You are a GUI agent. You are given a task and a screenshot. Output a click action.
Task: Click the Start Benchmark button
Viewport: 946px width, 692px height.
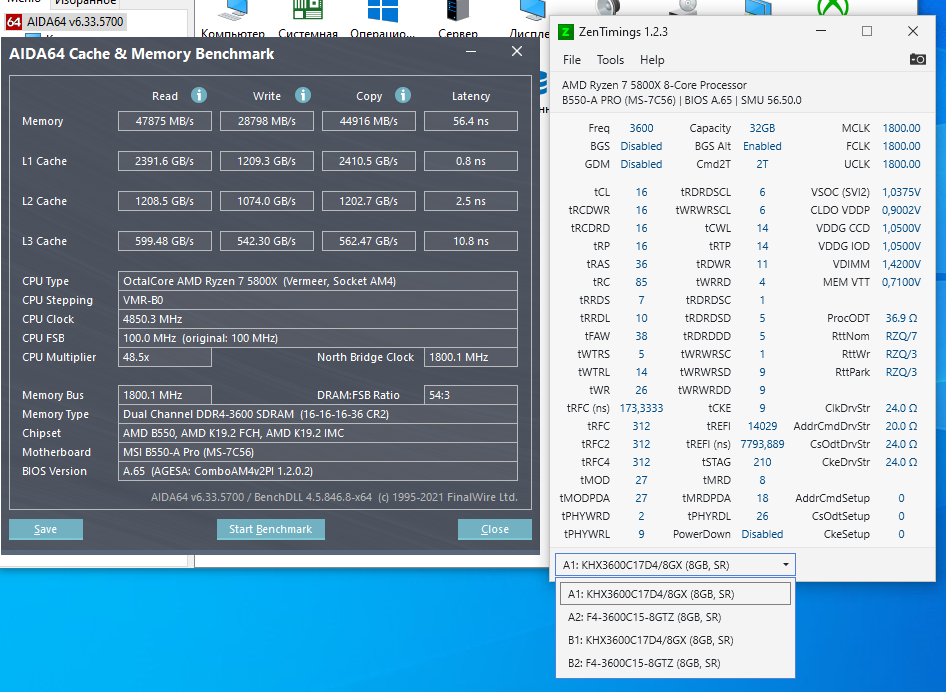point(270,529)
